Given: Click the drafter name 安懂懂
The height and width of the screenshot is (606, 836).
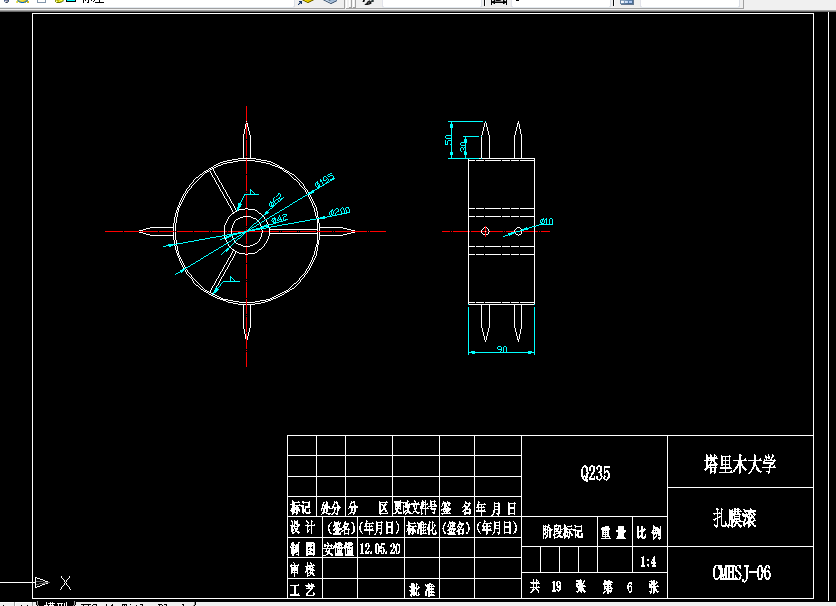Looking at the screenshot, I should tap(338, 549).
